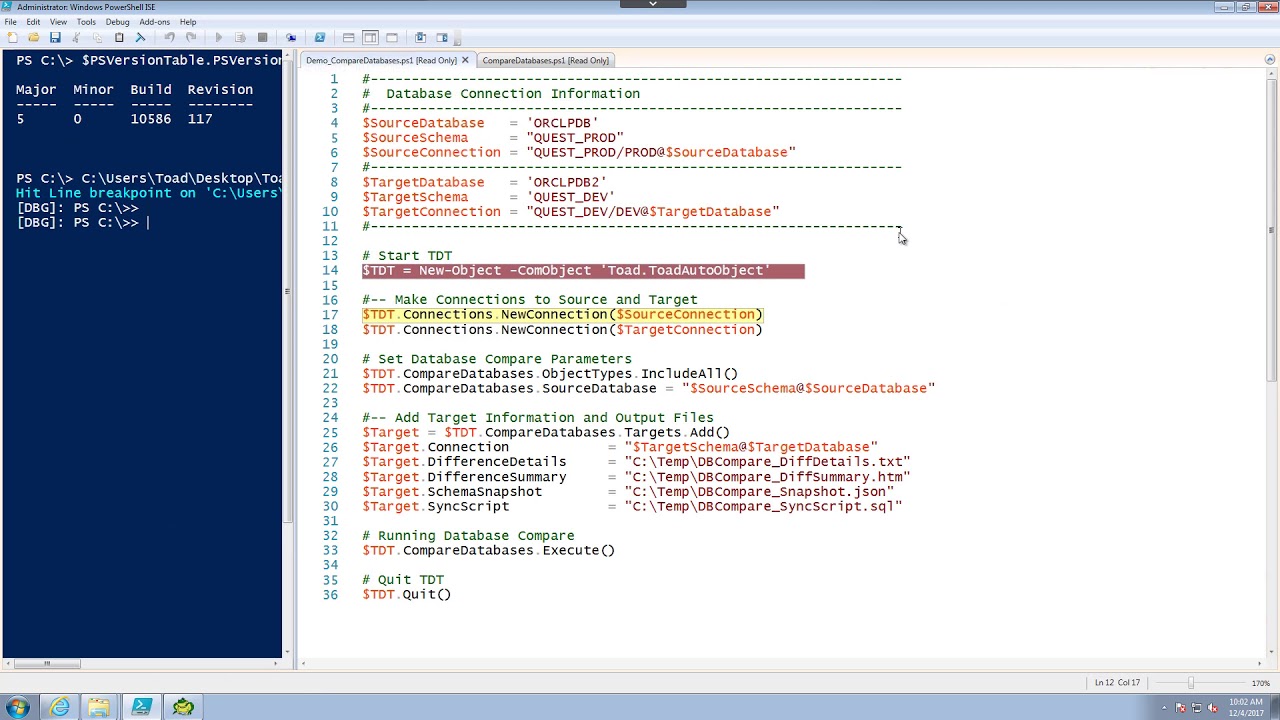Image resolution: width=1280 pixels, height=720 pixels.
Task: Cut selected text using the scissors icon
Action: (76, 38)
